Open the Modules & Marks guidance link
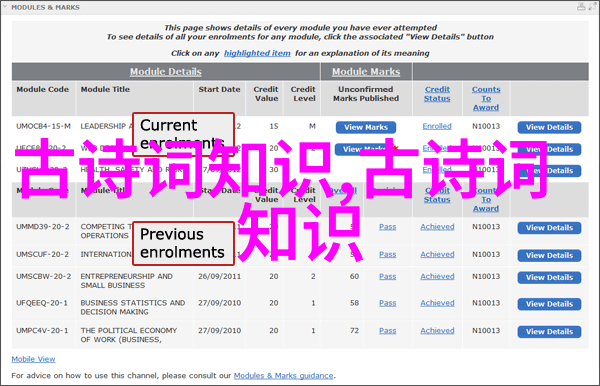Viewport: 600px width, 386px height. click(284, 376)
